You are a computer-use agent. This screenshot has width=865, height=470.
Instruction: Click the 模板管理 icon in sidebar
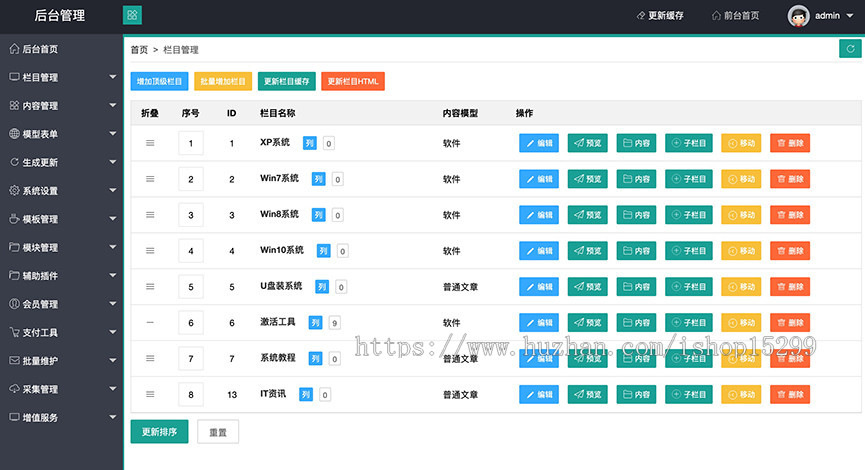(14, 219)
